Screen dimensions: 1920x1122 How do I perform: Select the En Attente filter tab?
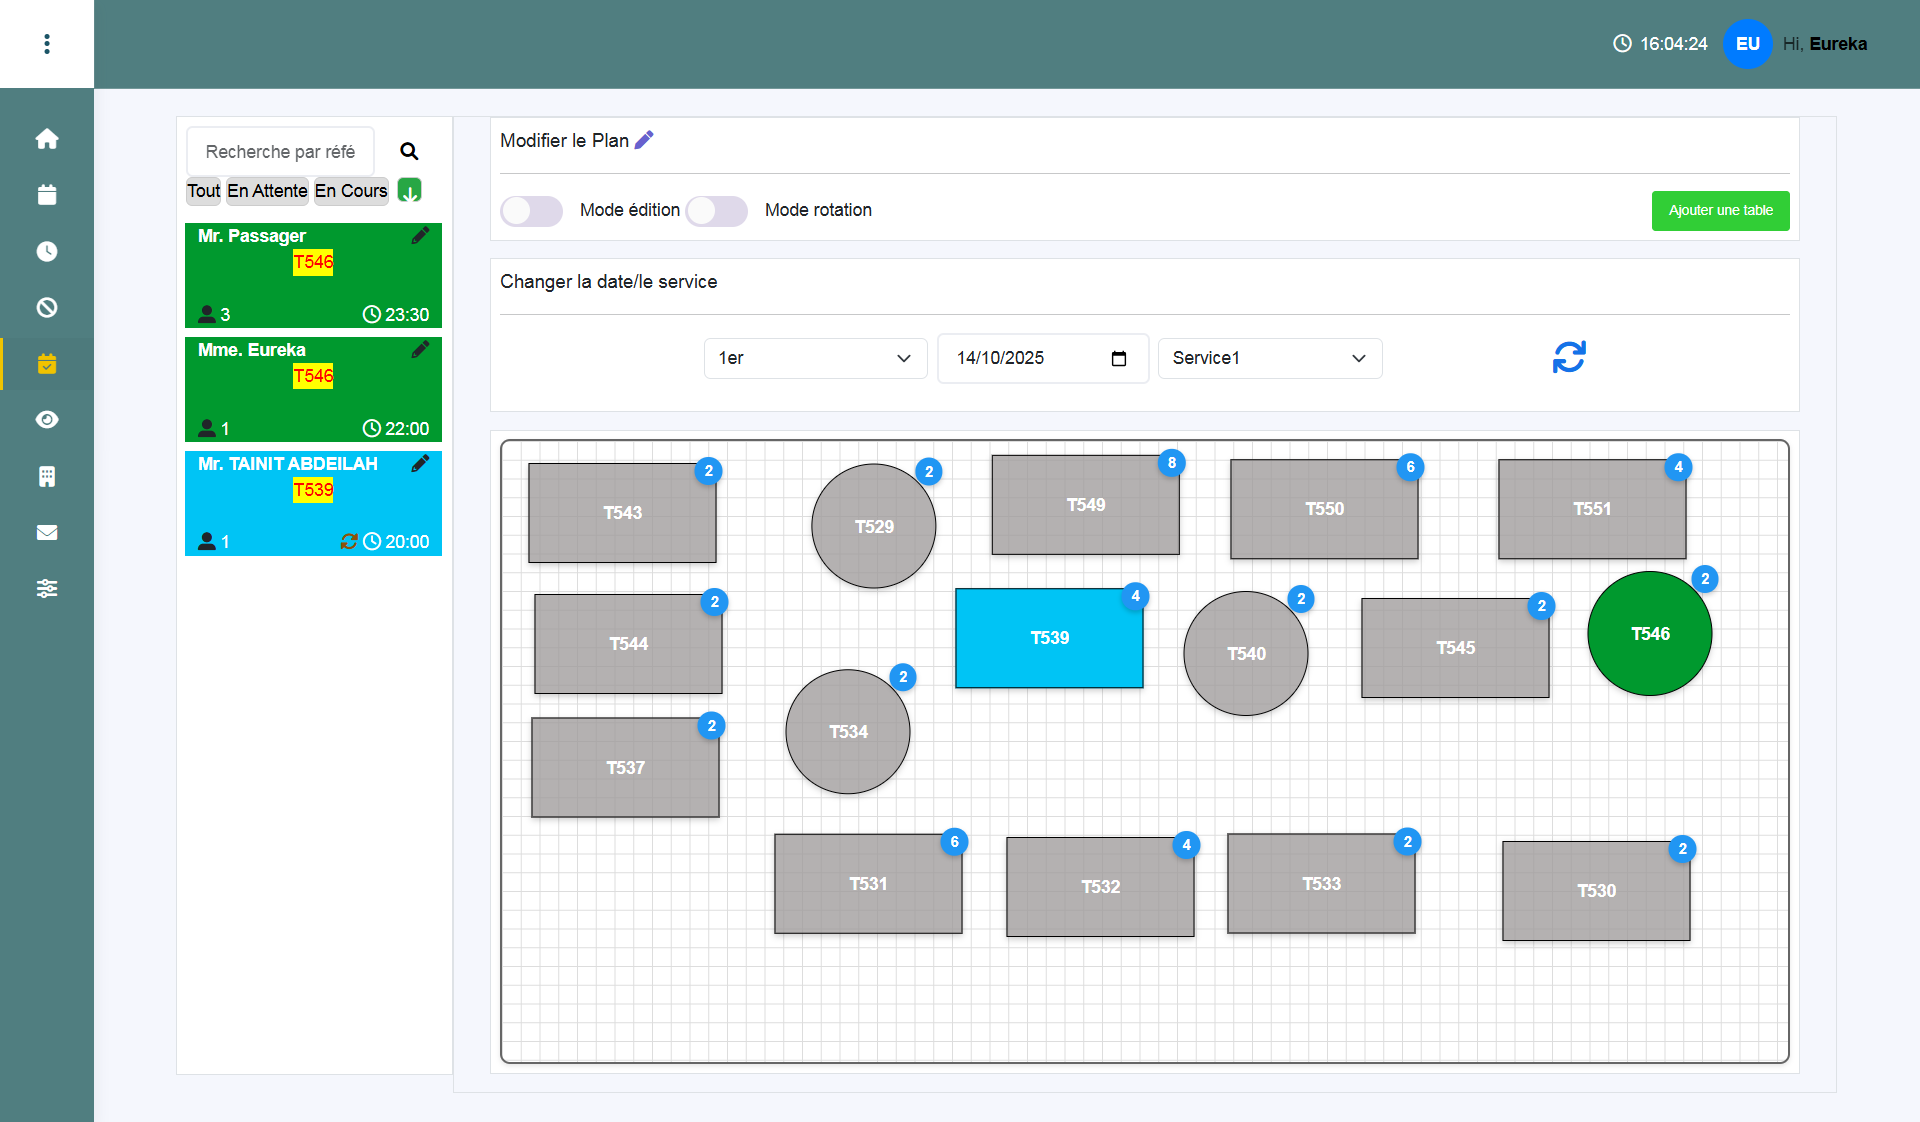[x=267, y=191]
